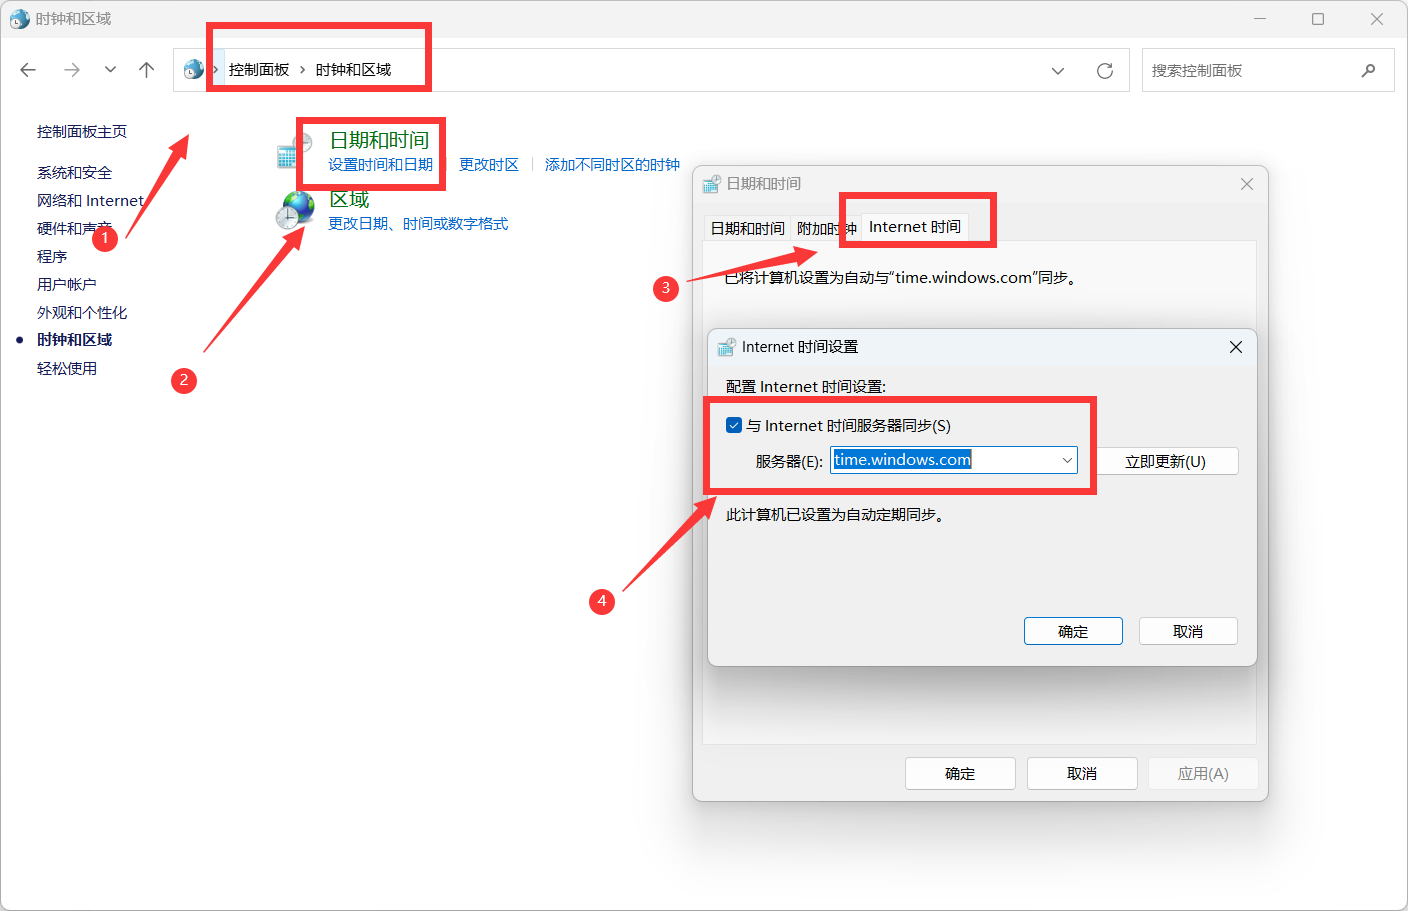Switch to the 附加时钟 tab
Screen dimensions: 1408x911
click(x=826, y=229)
